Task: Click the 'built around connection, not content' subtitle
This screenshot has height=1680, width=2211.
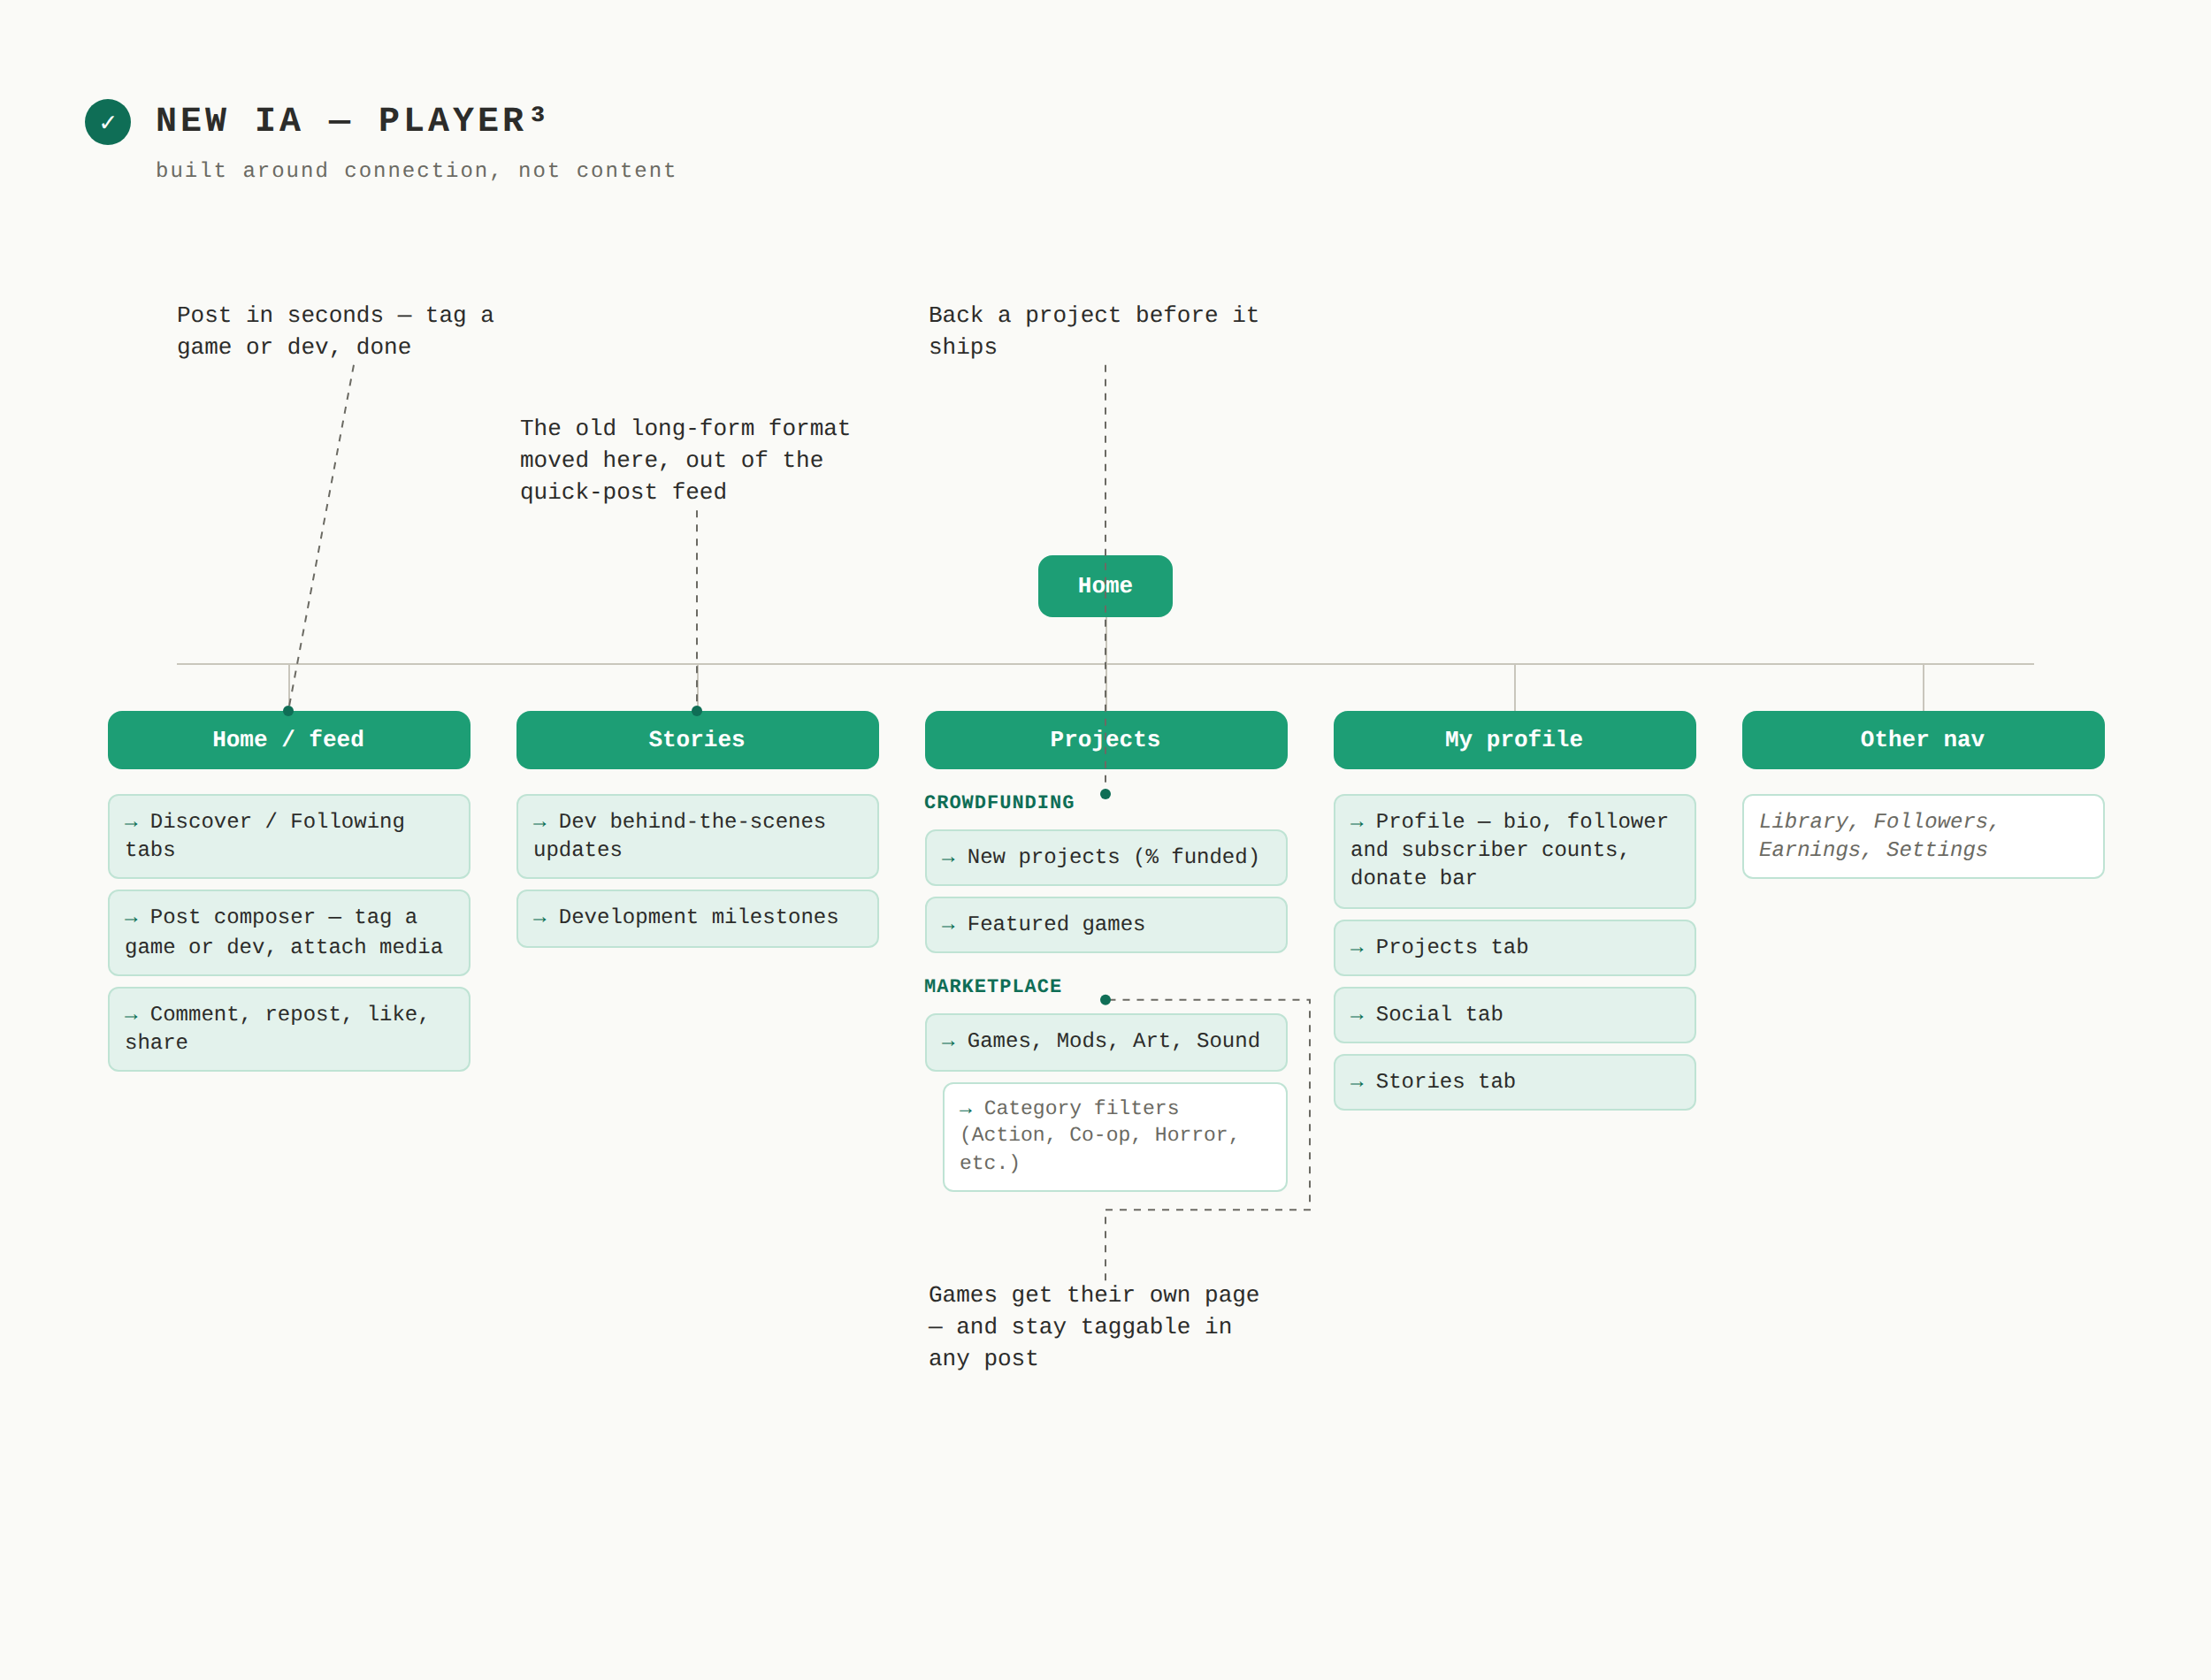Action: pos(416,171)
